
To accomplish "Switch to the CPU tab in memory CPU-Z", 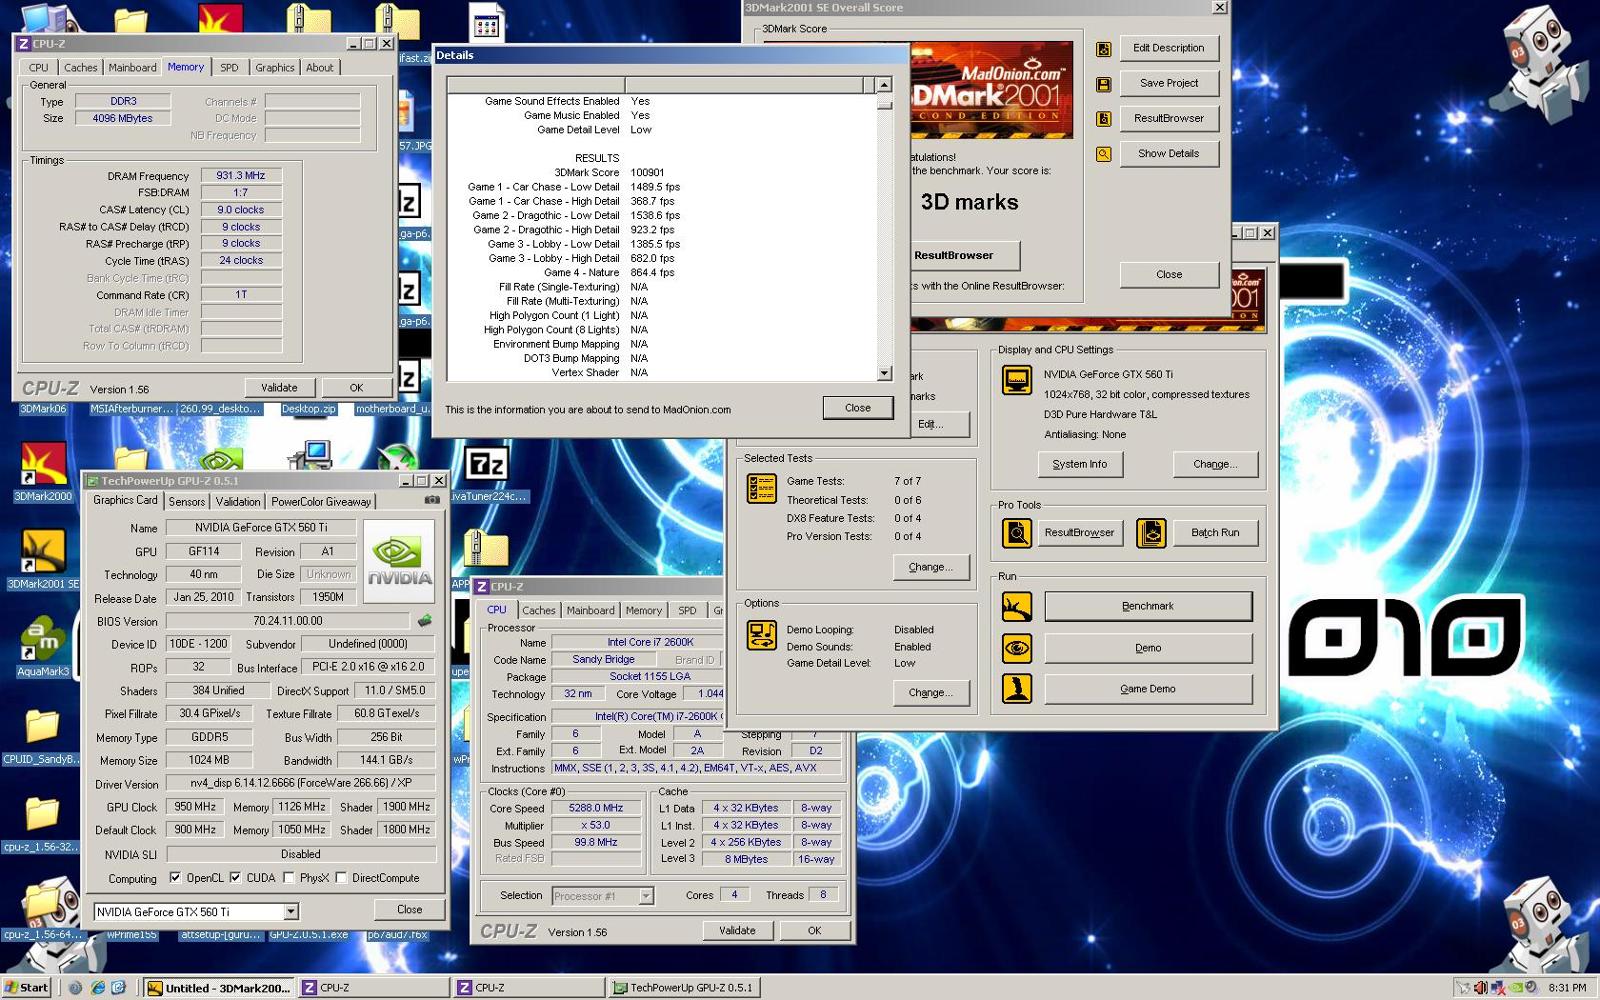I will pos(38,68).
